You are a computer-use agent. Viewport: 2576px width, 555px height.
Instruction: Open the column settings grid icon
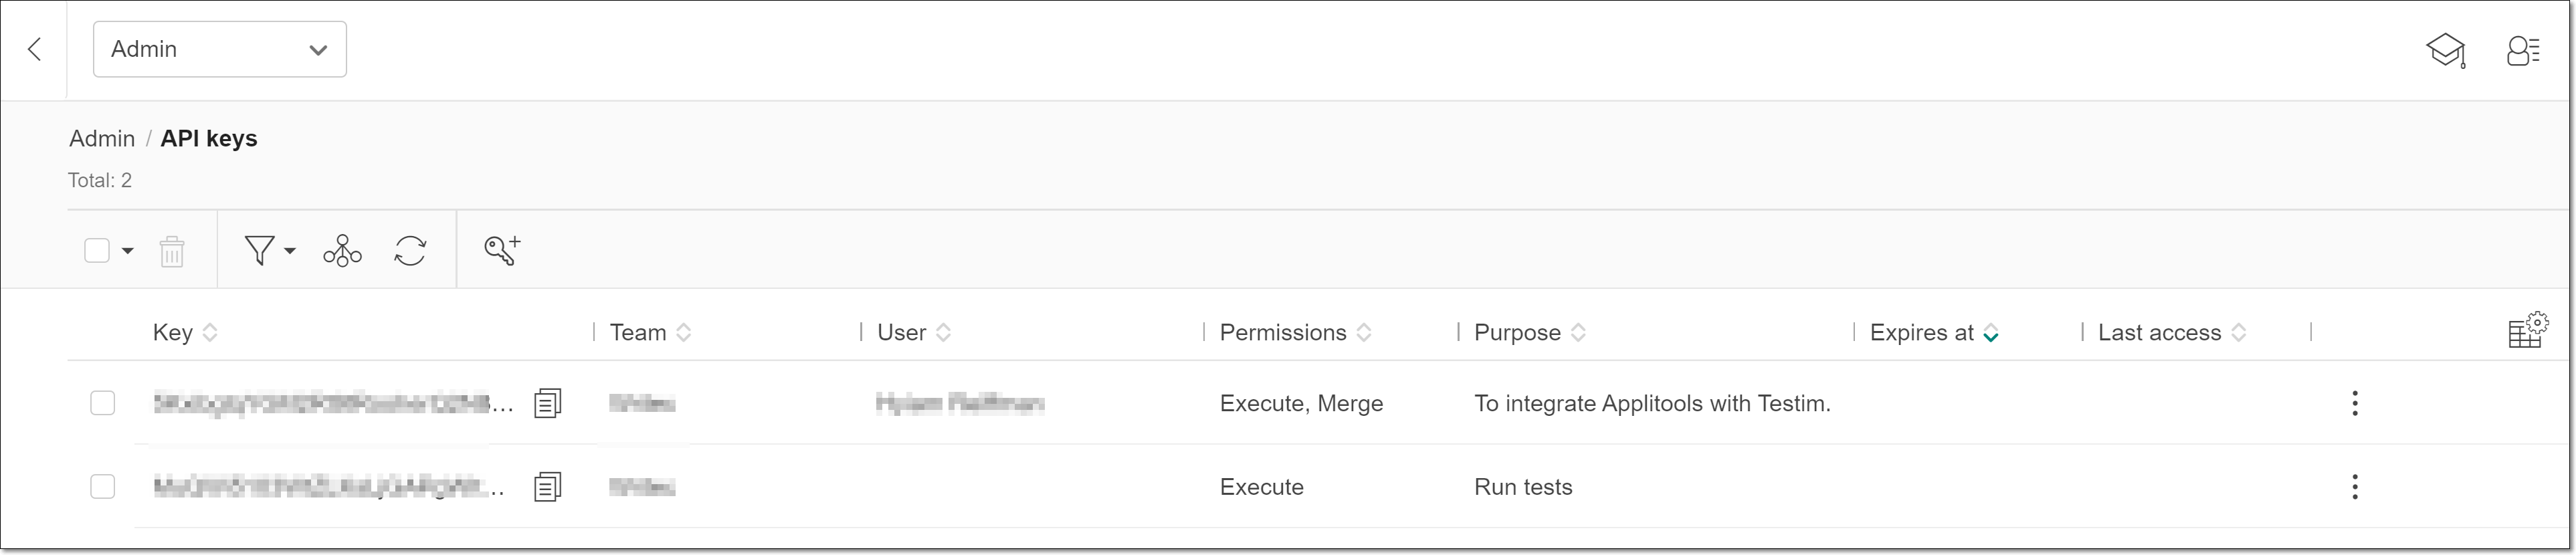click(x=2527, y=331)
